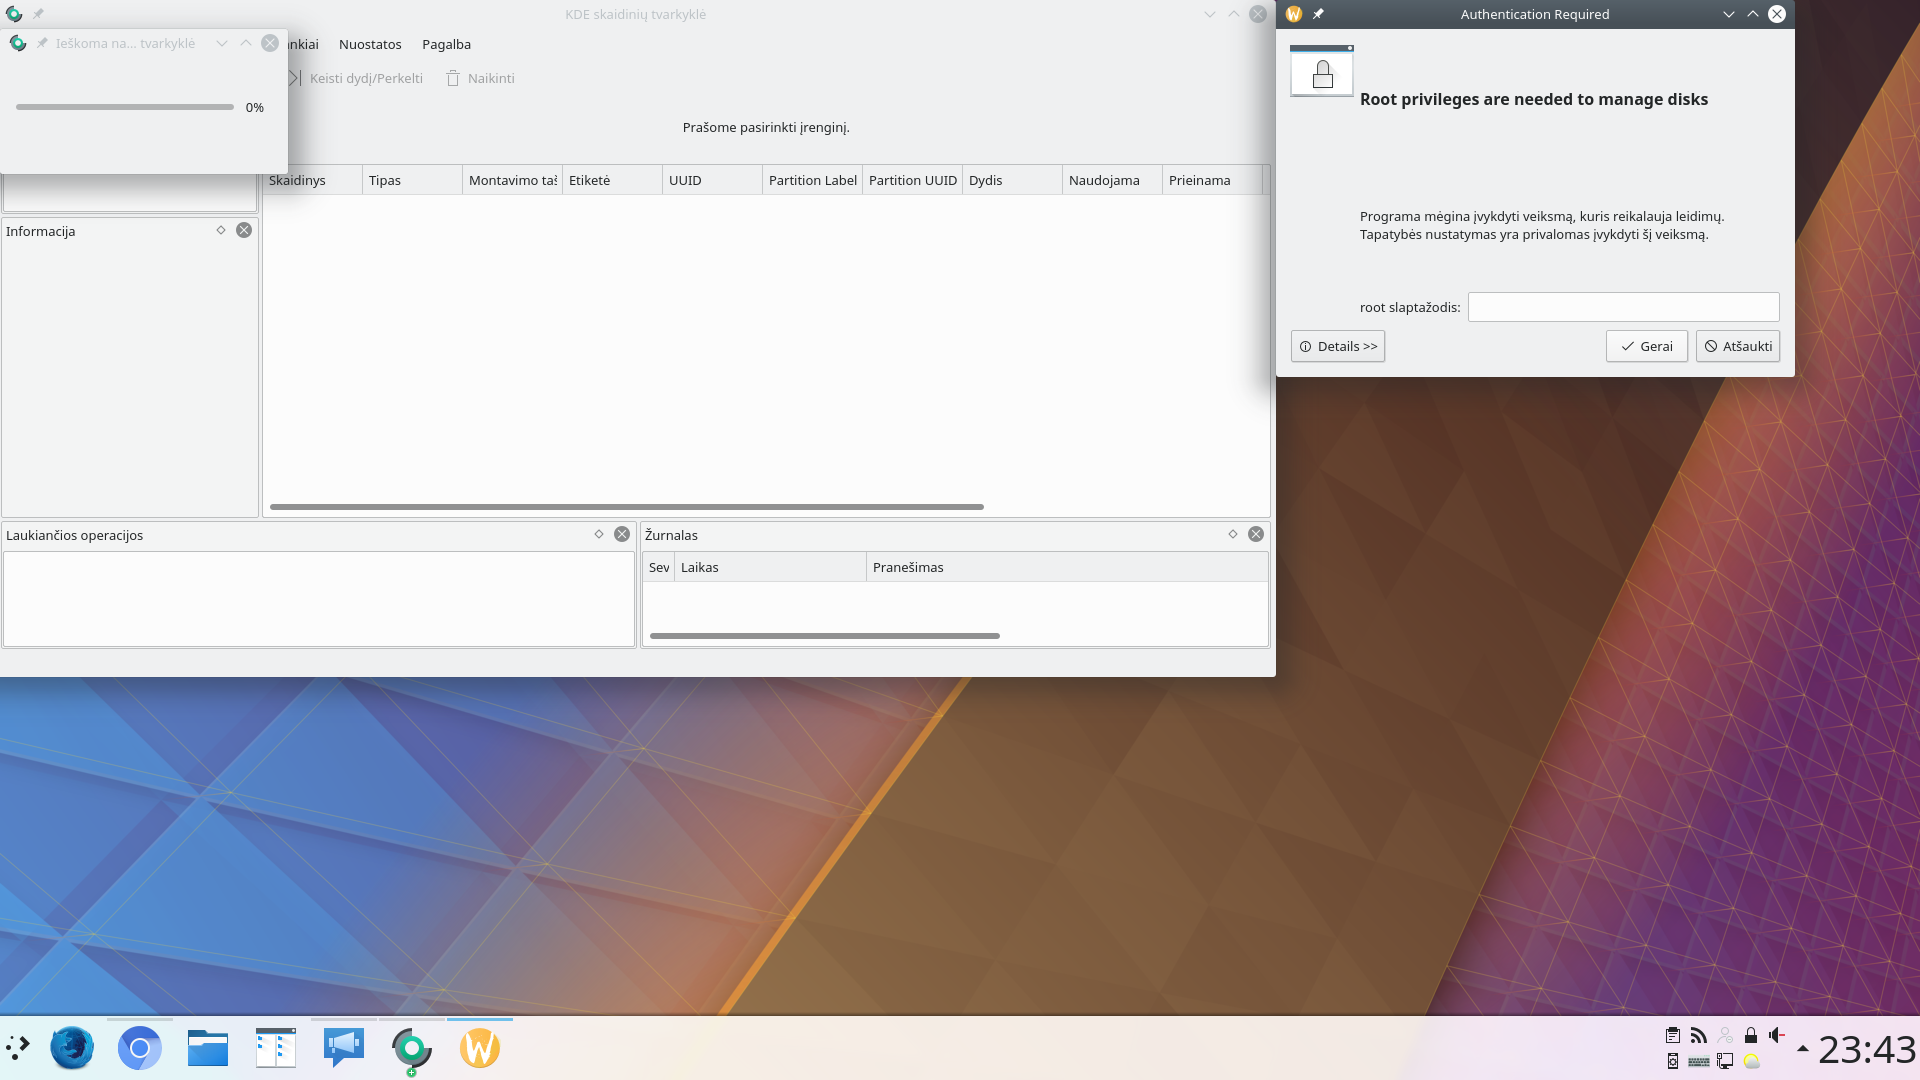Viewport: 1920px width, 1080px height.
Task: Open the Nuostatos menu
Action: click(x=370, y=44)
